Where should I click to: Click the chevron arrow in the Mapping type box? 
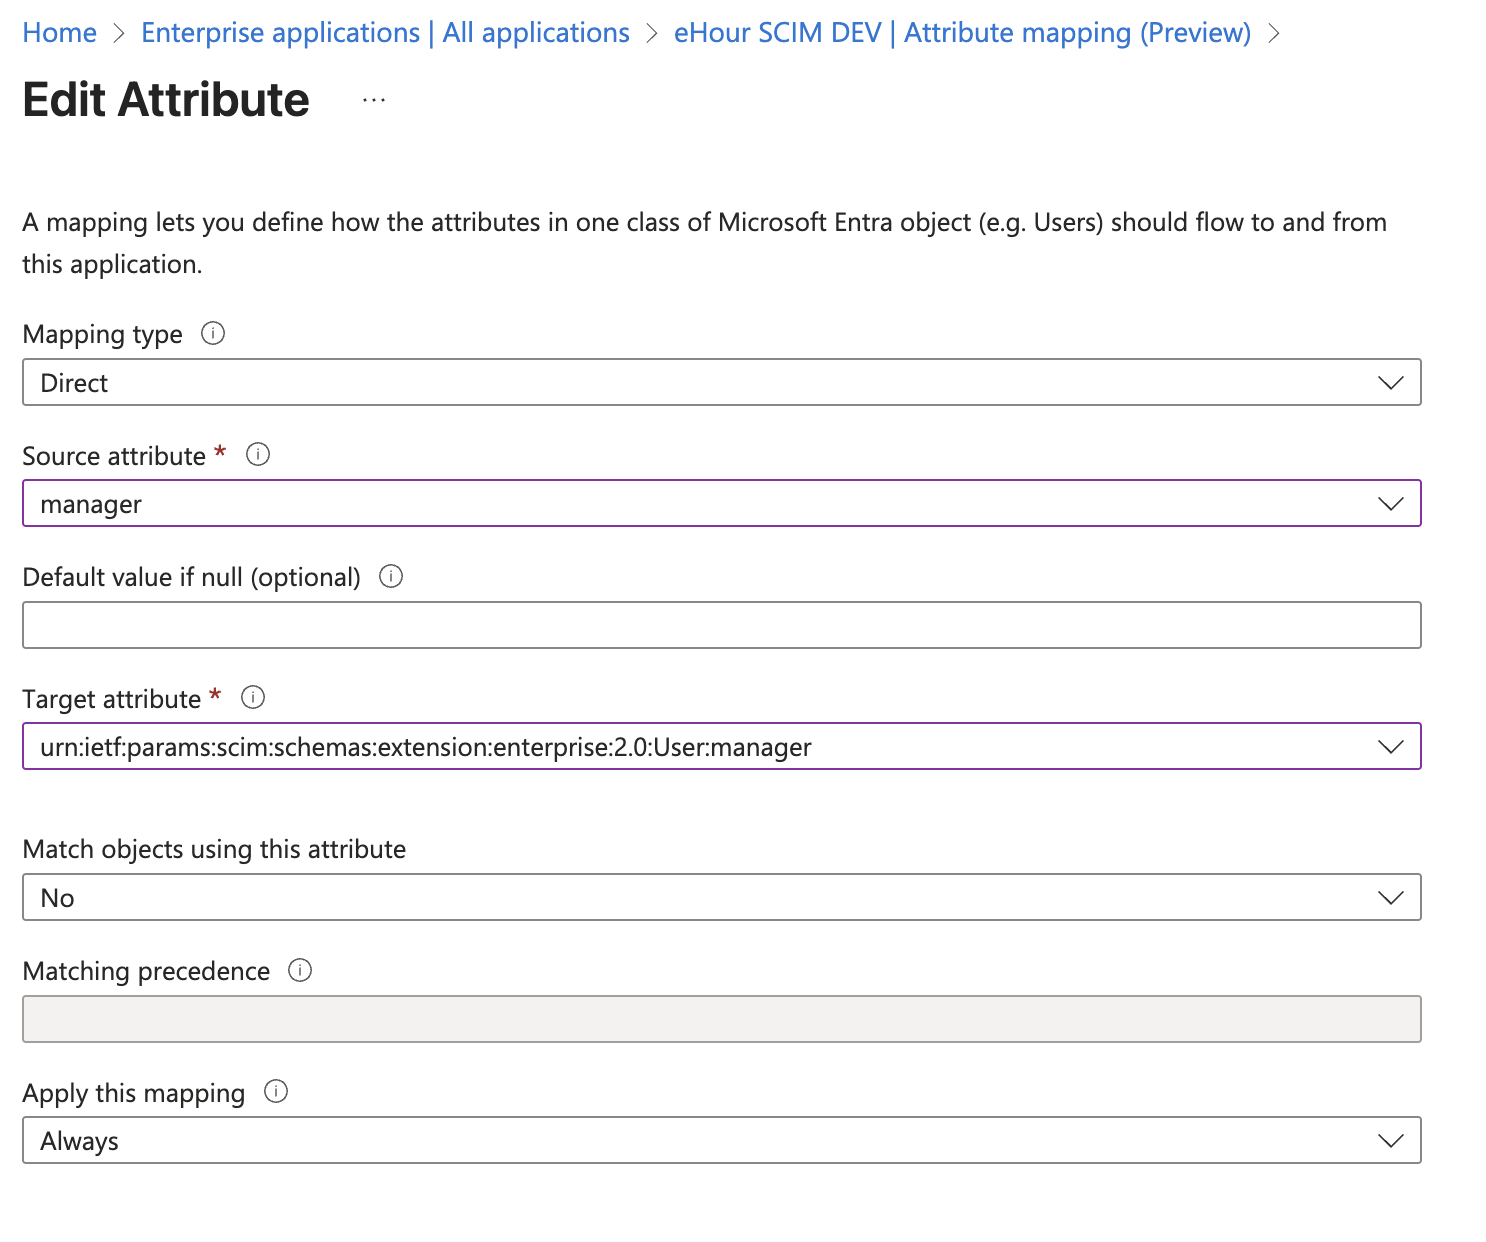pos(1390,383)
